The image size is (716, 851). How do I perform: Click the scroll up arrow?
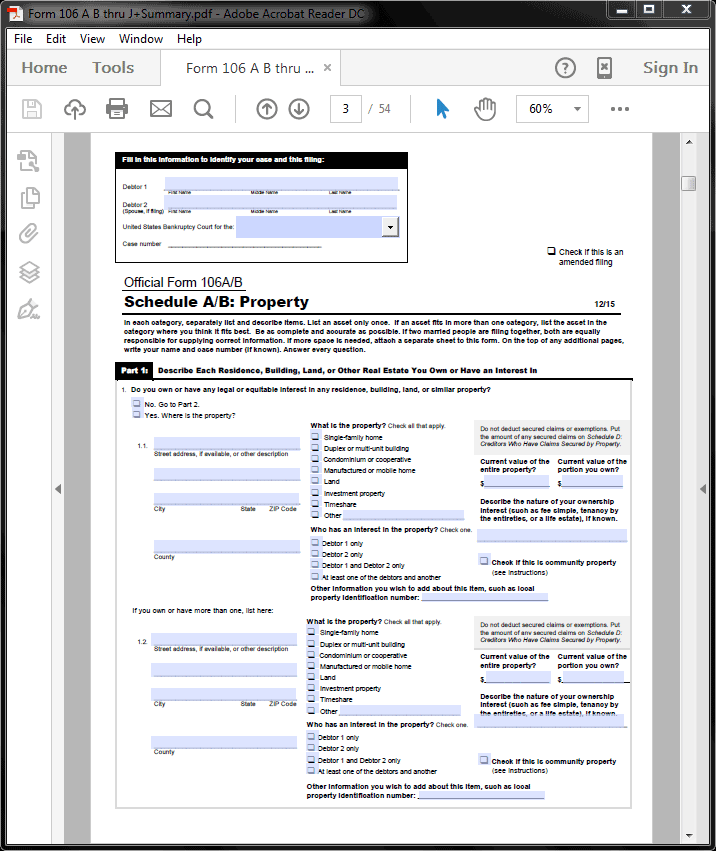click(x=689, y=142)
